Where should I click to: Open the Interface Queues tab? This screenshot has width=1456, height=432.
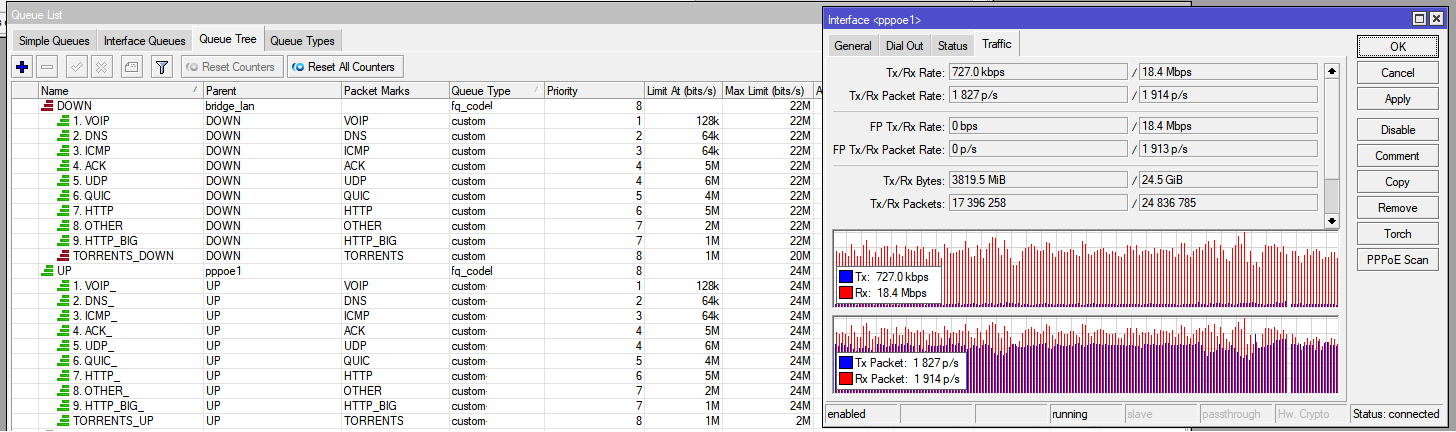click(x=145, y=41)
